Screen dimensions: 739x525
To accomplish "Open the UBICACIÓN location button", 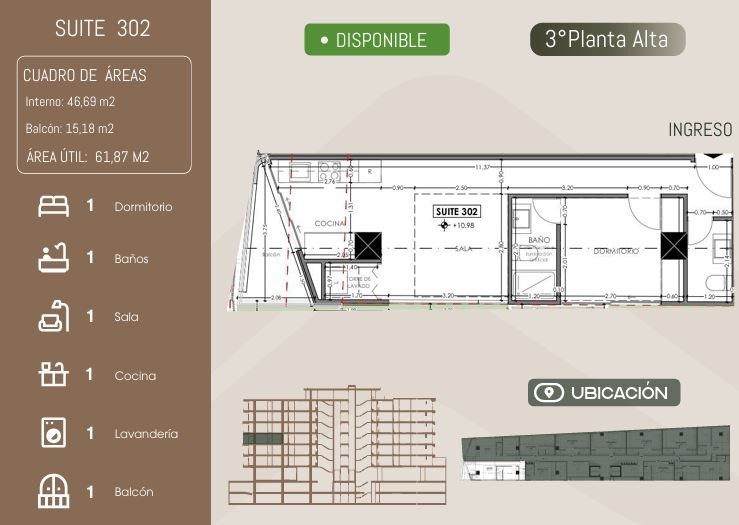I will coord(604,393).
